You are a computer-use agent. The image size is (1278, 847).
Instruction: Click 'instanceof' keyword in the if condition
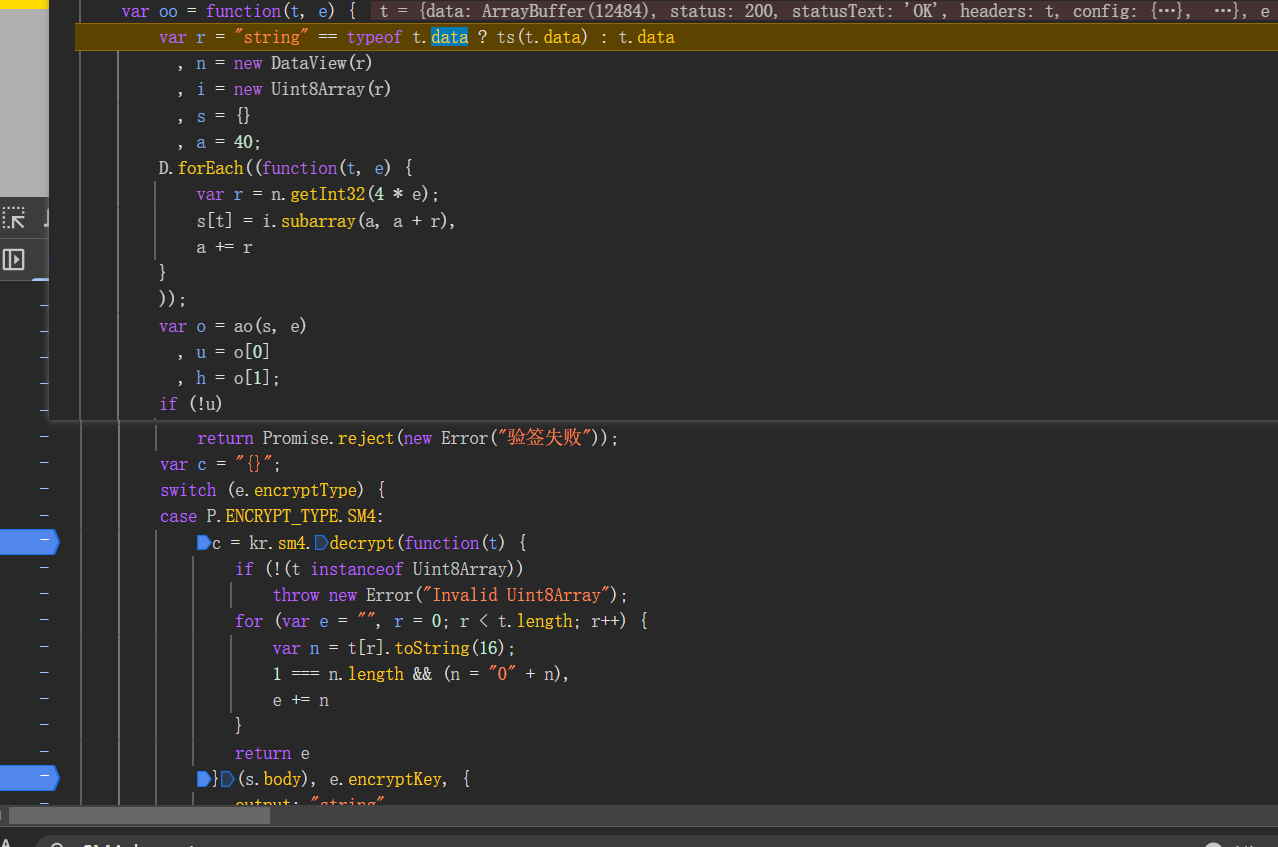click(x=357, y=569)
